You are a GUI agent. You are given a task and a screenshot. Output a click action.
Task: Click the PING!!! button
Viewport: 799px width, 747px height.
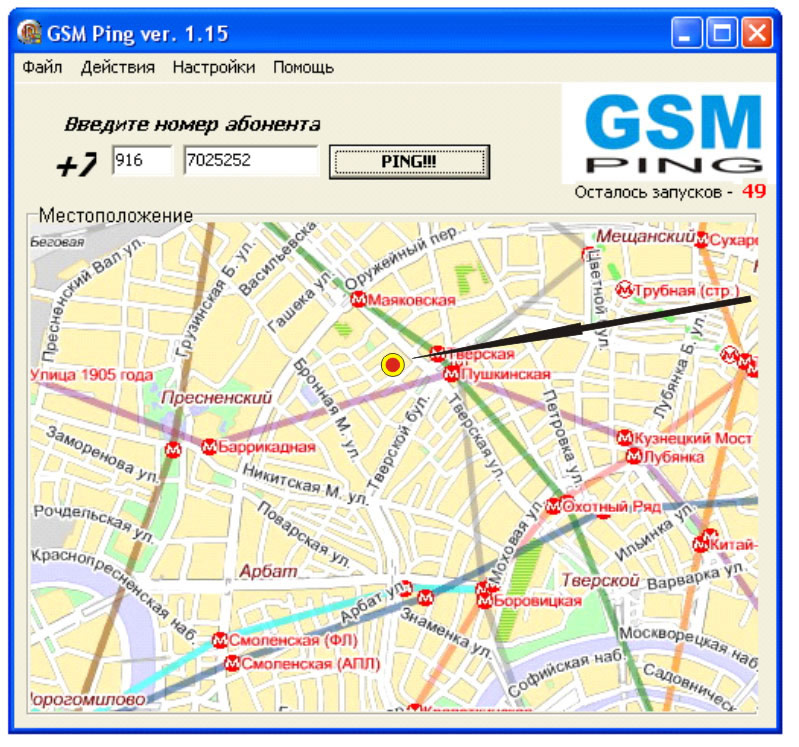[409, 162]
